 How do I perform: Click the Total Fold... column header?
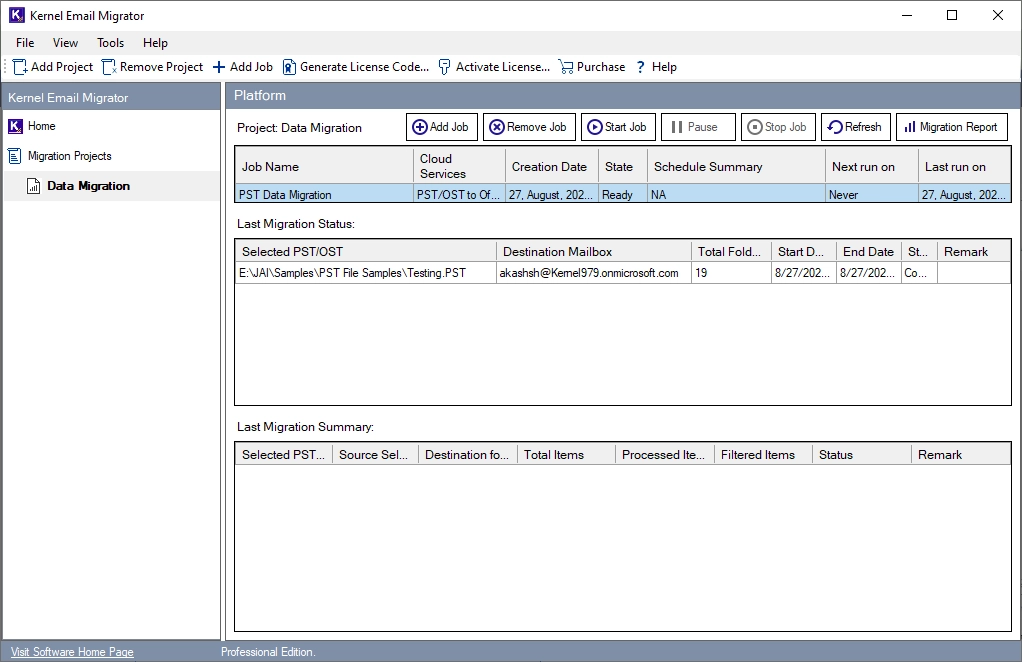point(731,252)
